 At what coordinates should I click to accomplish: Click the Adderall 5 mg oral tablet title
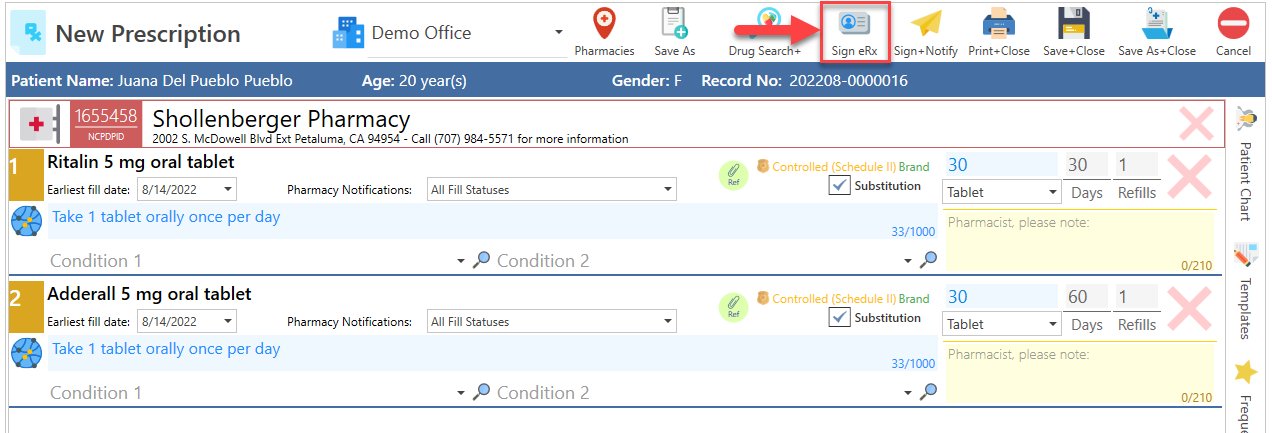[149, 294]
